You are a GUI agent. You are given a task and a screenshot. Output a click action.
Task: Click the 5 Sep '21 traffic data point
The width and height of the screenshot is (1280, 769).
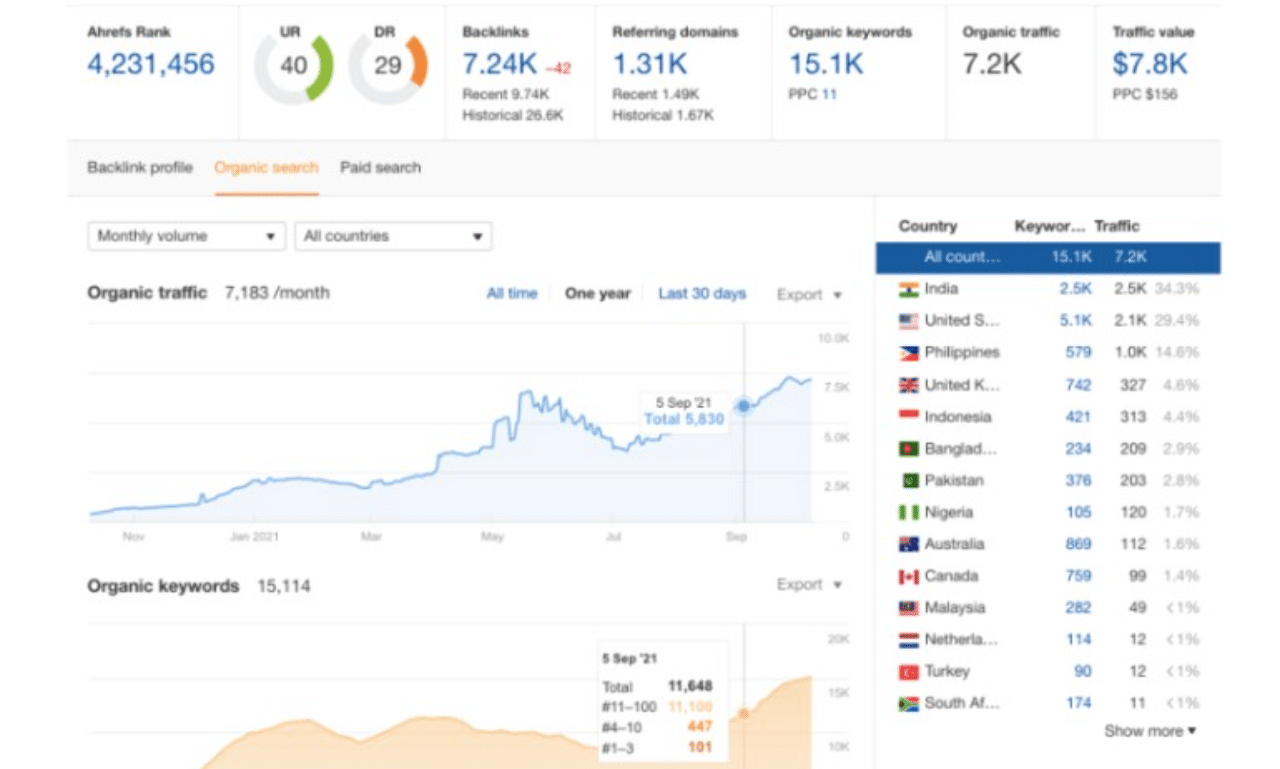[743, 406]
